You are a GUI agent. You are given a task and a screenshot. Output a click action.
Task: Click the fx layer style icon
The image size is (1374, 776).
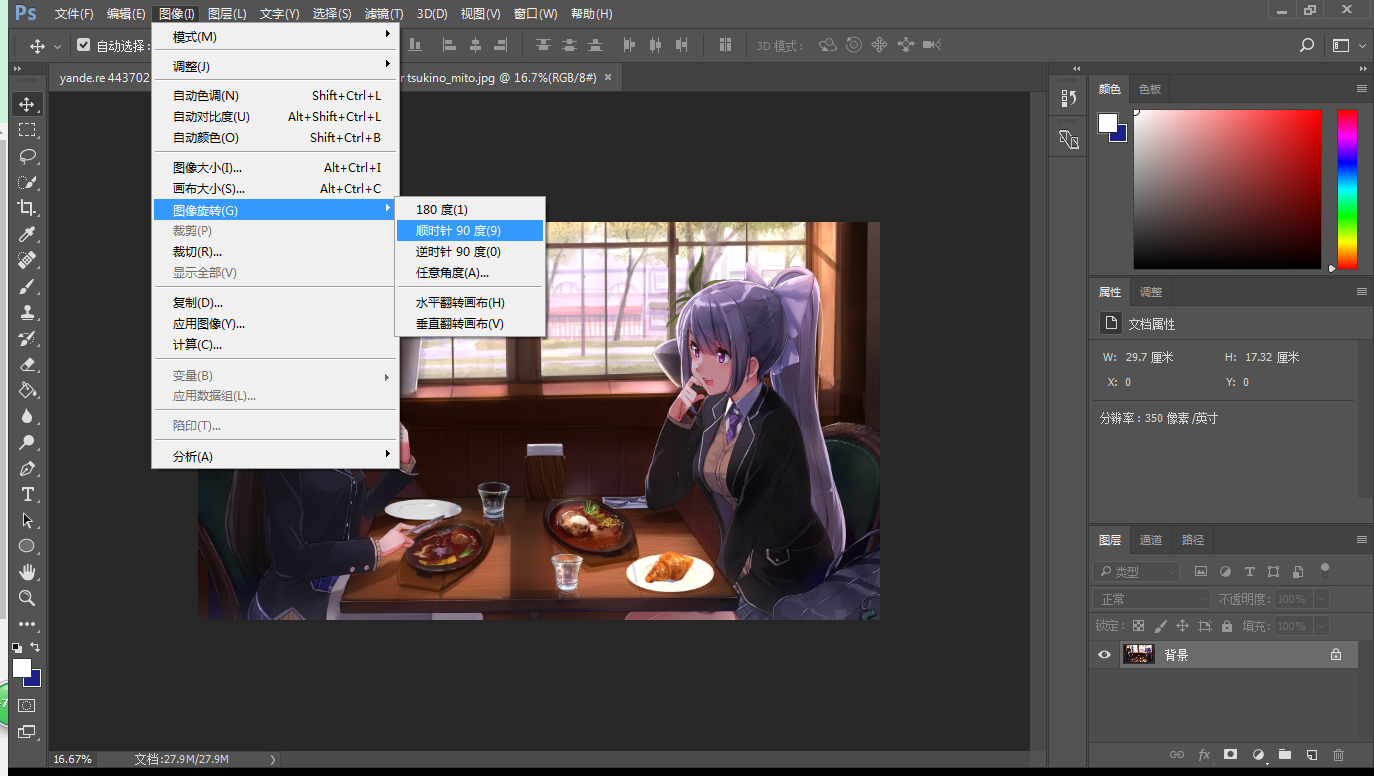click(x=1204, y=754)
